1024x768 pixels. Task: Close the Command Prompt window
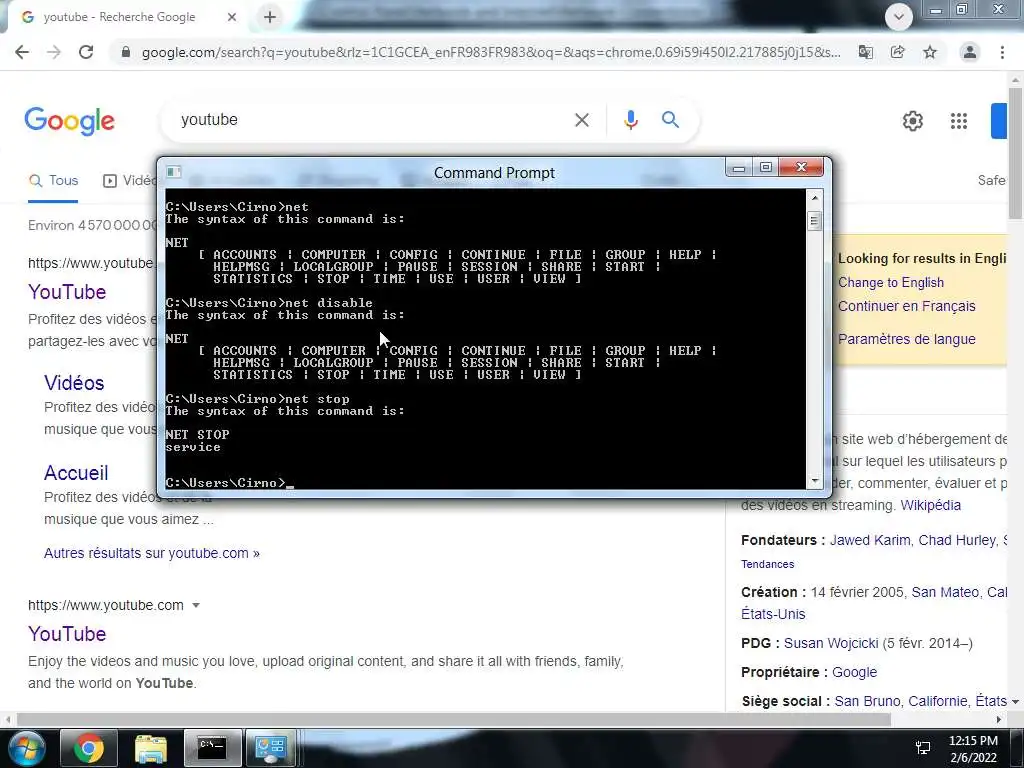tap(802, 168)
